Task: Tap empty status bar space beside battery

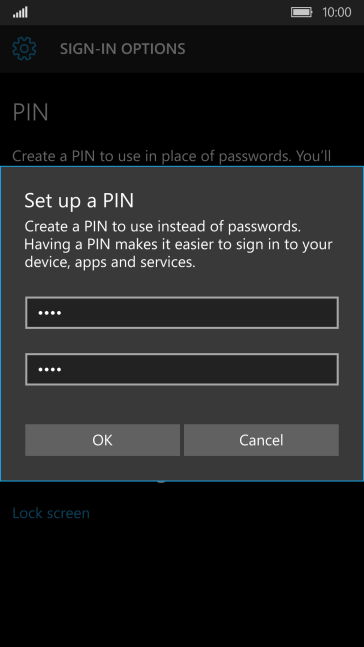Action: tap(159, 12)
